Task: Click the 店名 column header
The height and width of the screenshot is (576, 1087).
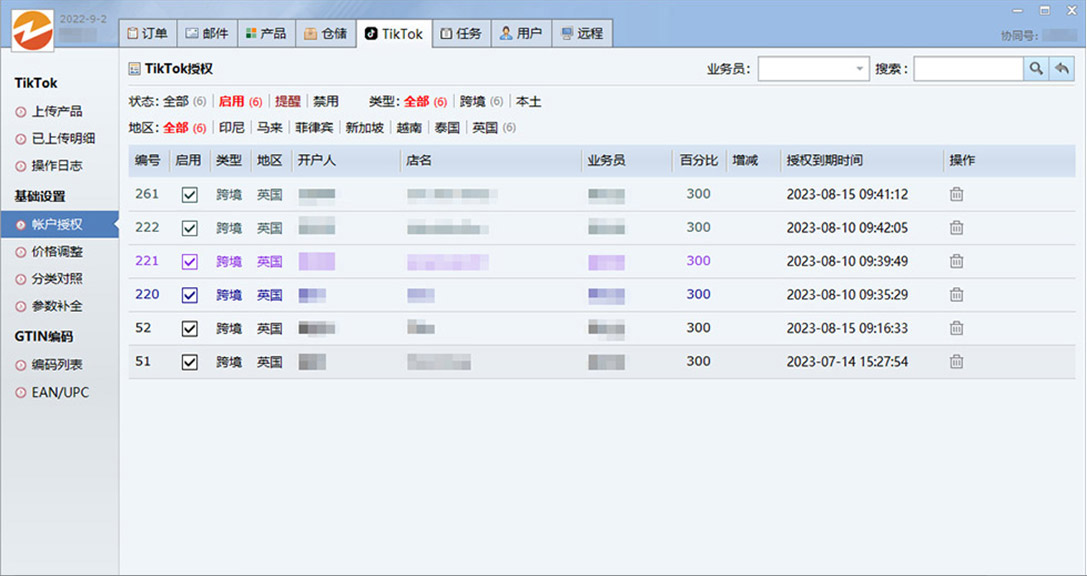Action: tap(419, 160)
